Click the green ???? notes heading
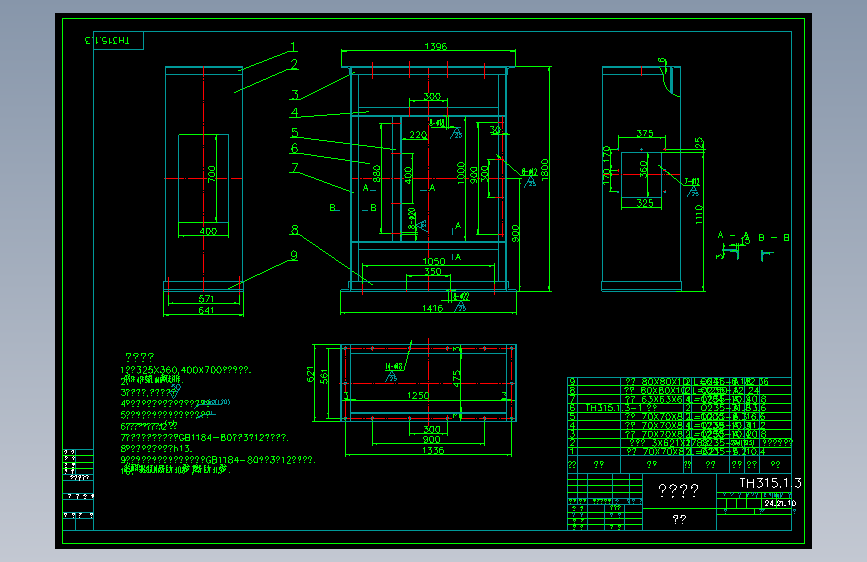 click(x=139, y=357)
